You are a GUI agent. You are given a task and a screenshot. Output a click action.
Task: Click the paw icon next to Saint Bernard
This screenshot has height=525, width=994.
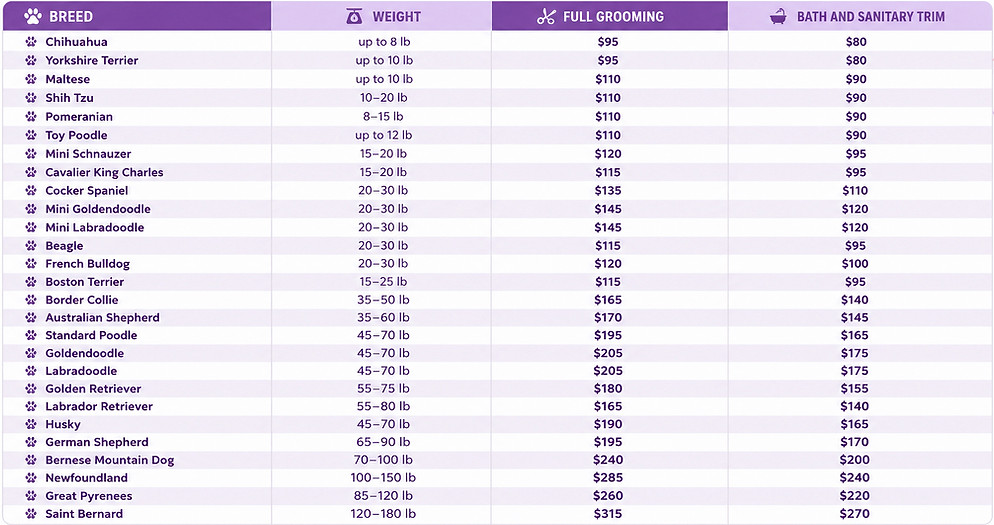[x=31, y=514]
